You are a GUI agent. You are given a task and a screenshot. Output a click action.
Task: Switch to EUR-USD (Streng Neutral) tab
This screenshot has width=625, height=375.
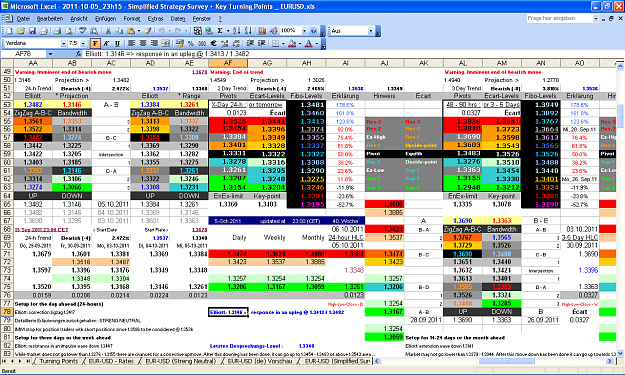[x=180, y=361]
